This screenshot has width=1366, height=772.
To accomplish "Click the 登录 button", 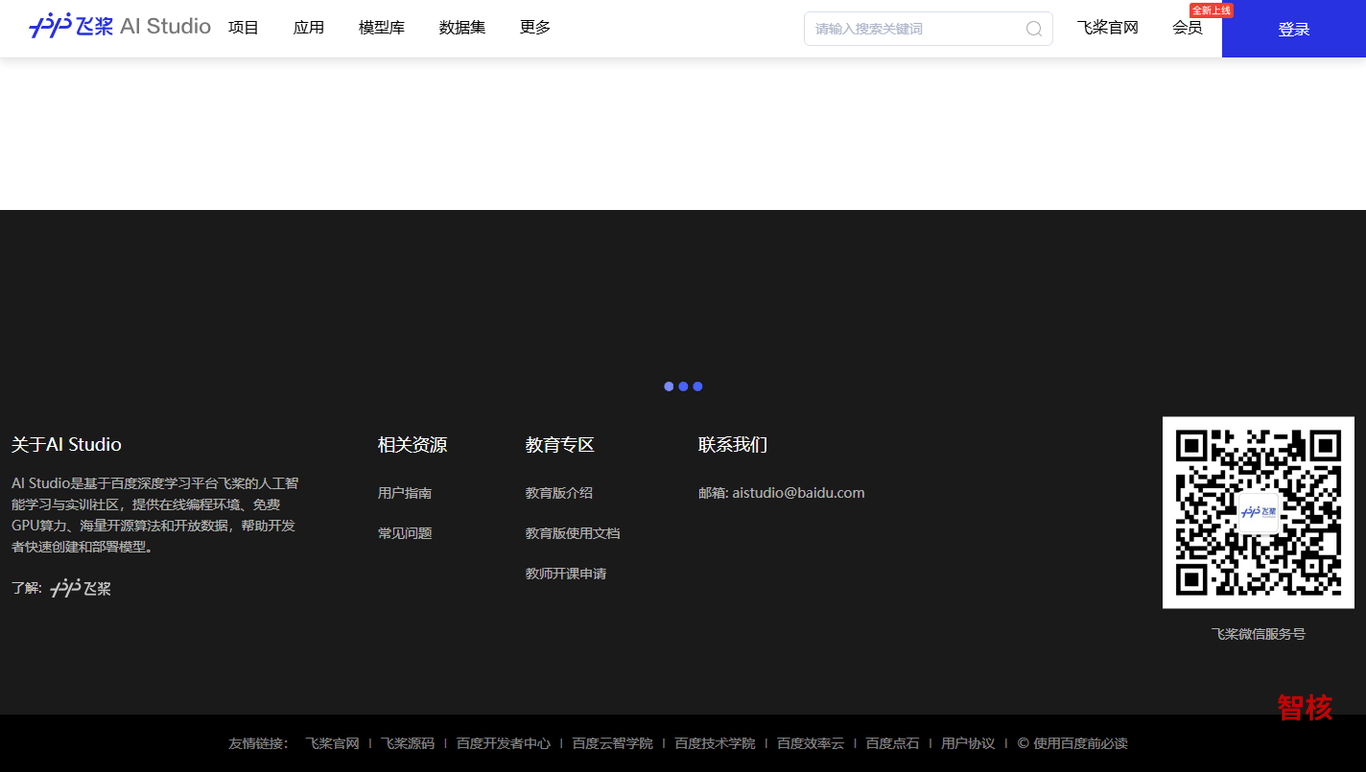I will 1294,29.
